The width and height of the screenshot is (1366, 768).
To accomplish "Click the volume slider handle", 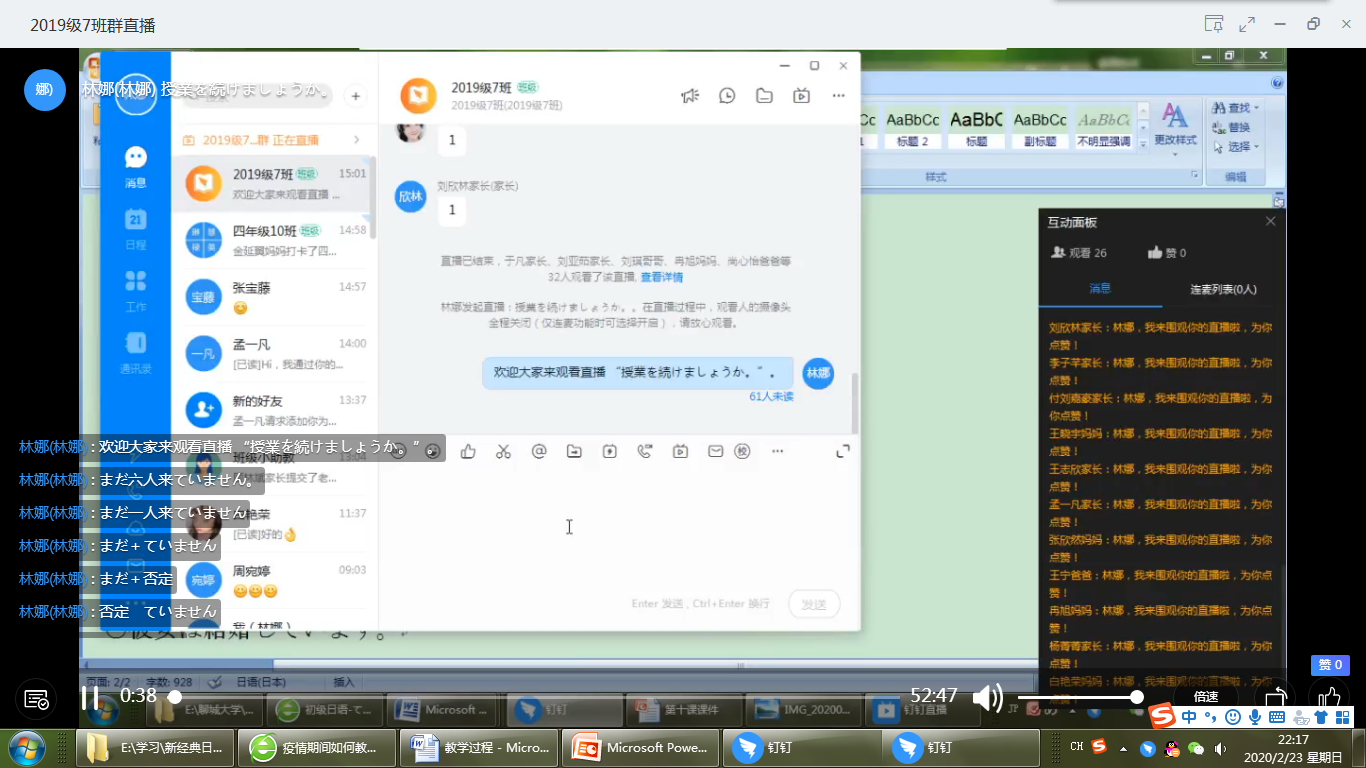I will pyautogui.click(x=1137, y=697).
